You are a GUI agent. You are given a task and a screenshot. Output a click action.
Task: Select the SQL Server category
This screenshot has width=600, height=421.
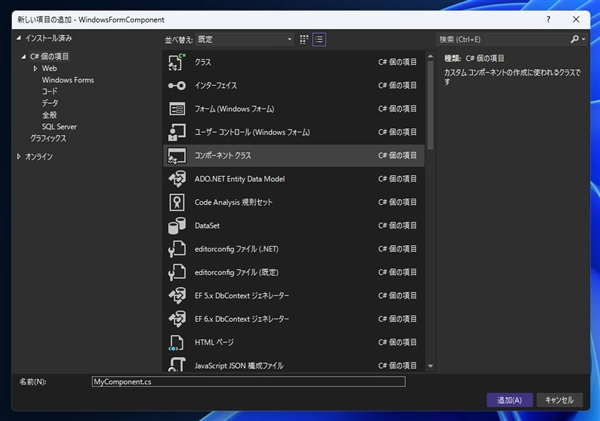pos(59,127)
